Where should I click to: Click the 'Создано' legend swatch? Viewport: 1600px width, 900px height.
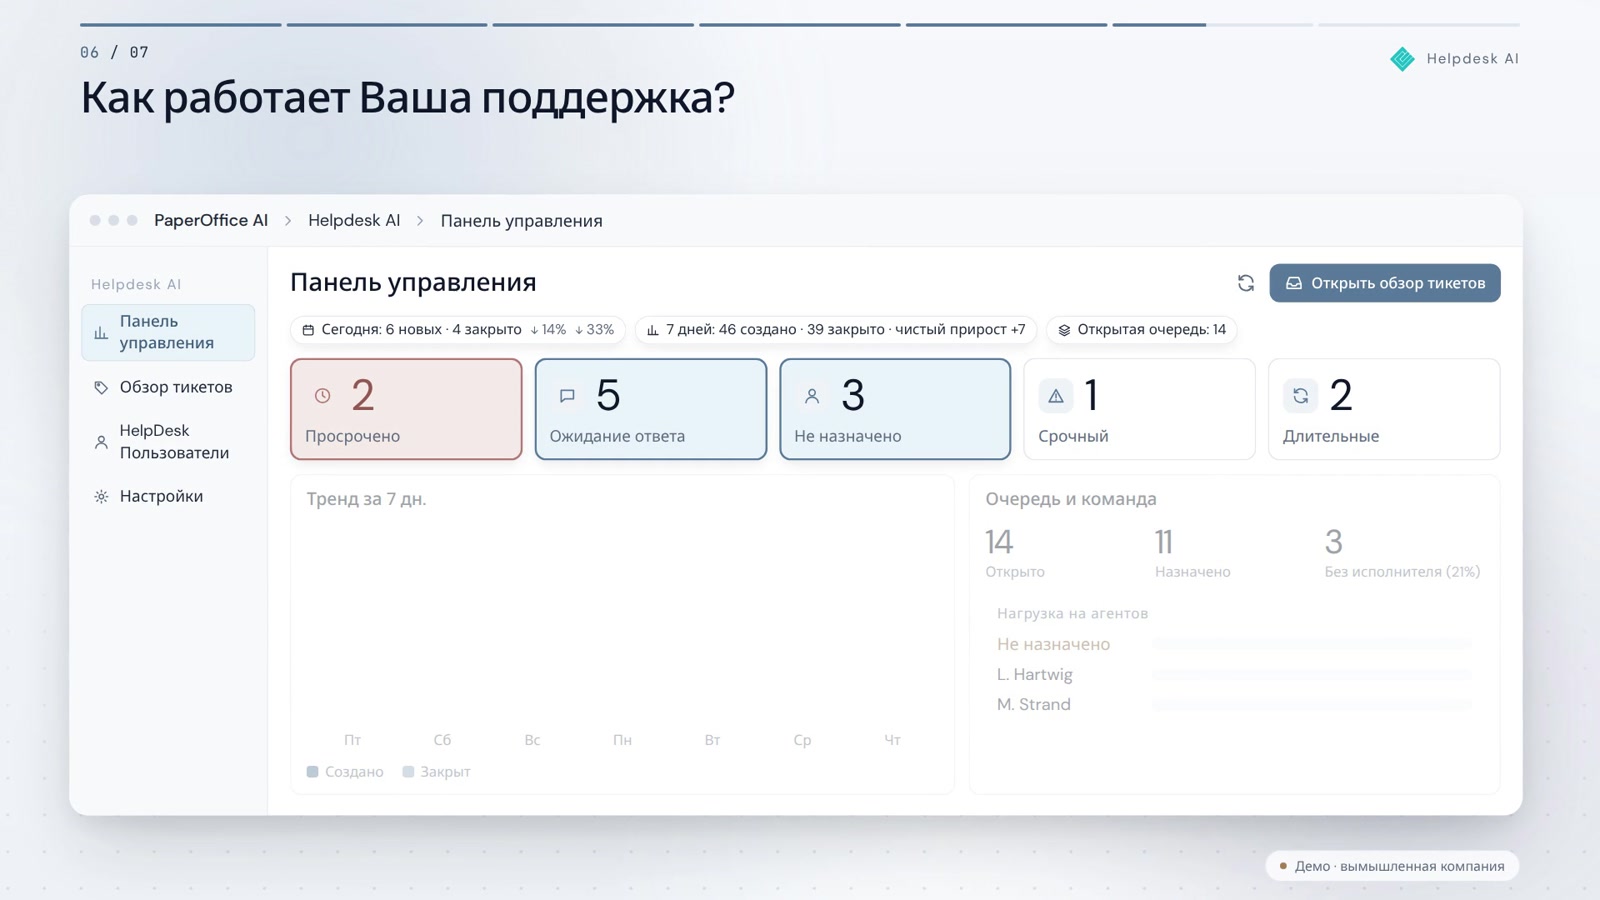point(312,772)
